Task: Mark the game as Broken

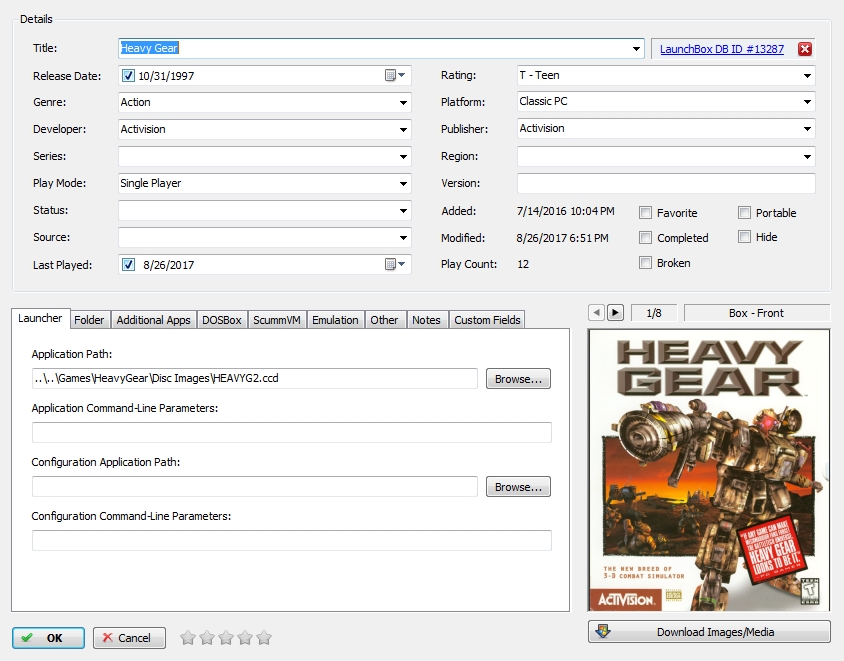Action: pyautogui.click(x=645, y=263)
